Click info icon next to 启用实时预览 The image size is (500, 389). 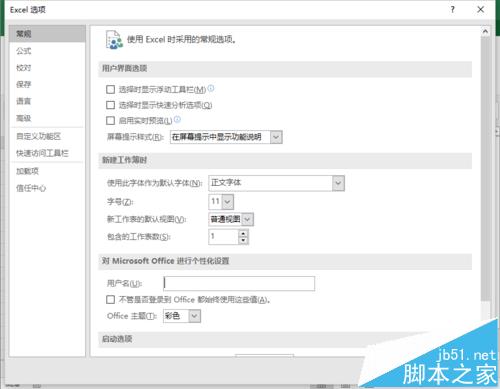coord(177,119)
